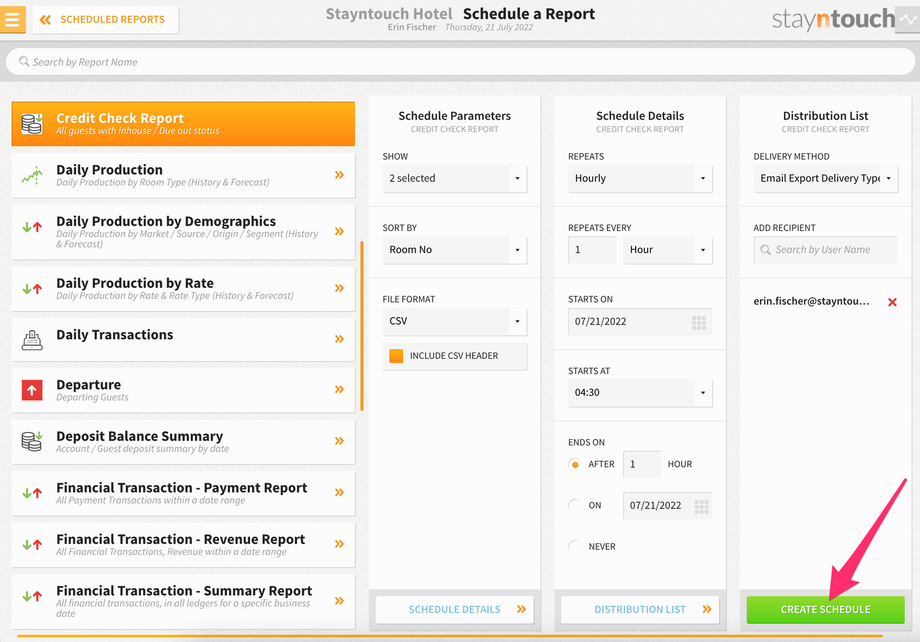Click the Daily Transactions register icon
Image resolution: width=920 pixels, height=642 pixels.
(x=32, y=340)
